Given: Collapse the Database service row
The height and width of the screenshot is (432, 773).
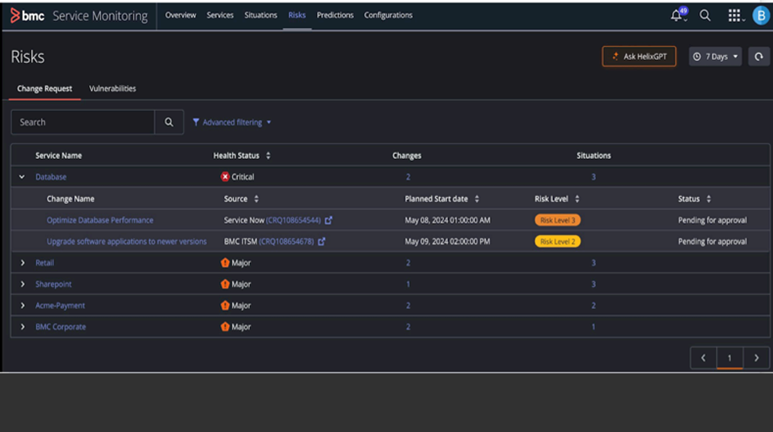Looking at the screenshot, I should tap(22, 177).
